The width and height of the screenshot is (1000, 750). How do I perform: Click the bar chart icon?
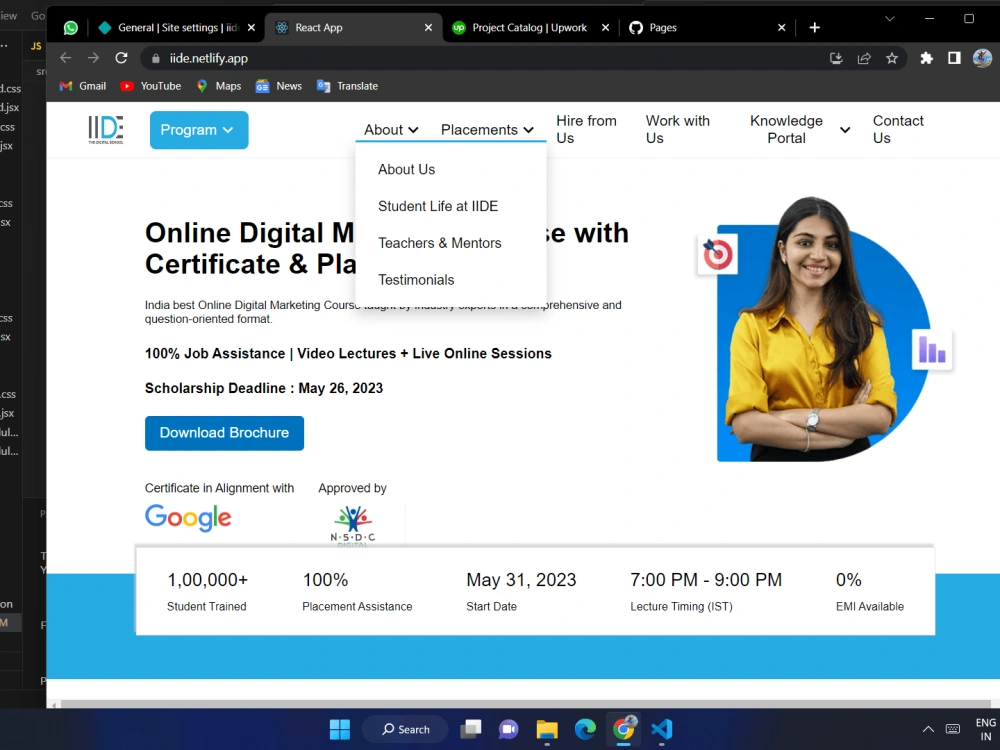(x=932, y=349)
